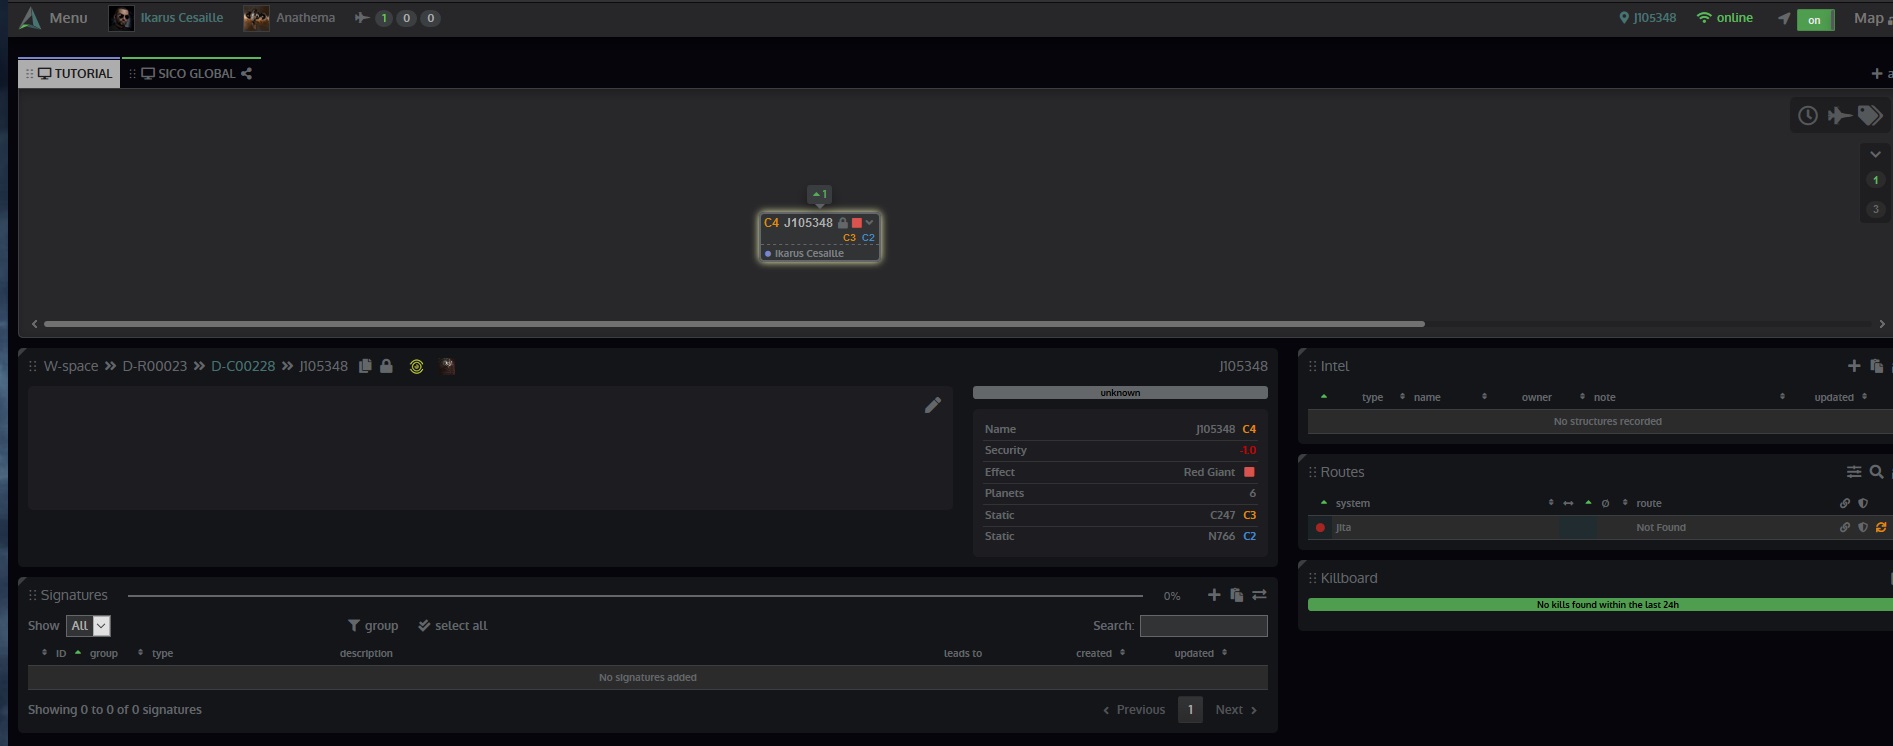Click the paste signatures clipboard icon
This screenshot has height=746, width=1893.
click(1236, 595)
